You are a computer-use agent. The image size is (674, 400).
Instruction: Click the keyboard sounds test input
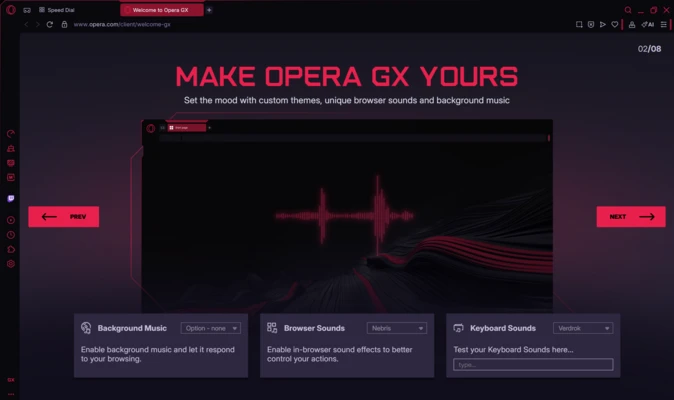pyautogui.click(x=533, y=365)
